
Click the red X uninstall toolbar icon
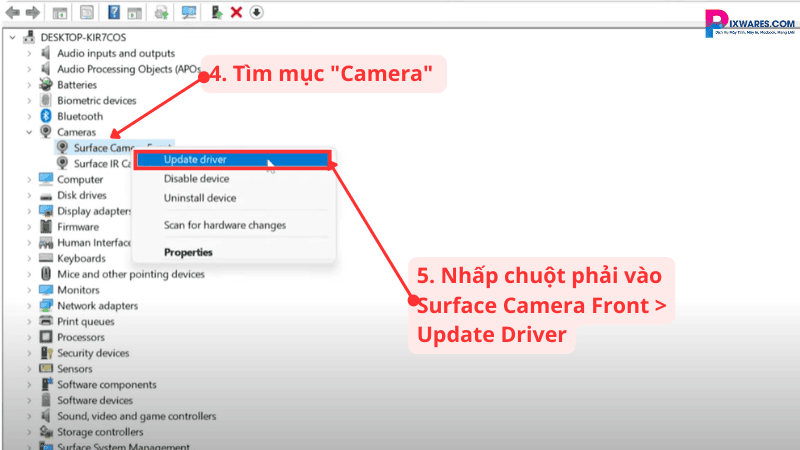point(236,12)
